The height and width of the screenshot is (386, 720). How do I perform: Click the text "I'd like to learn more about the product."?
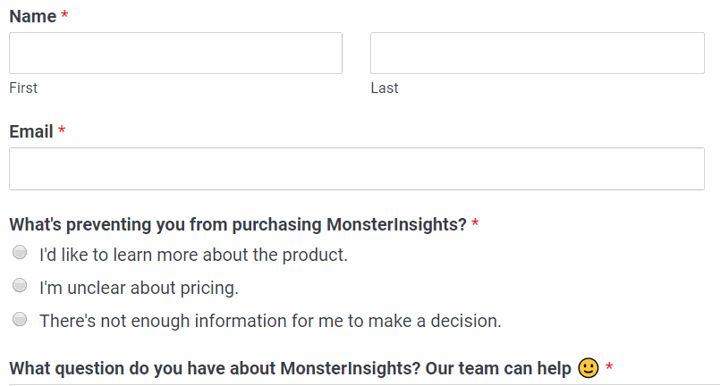click(193, 255)
